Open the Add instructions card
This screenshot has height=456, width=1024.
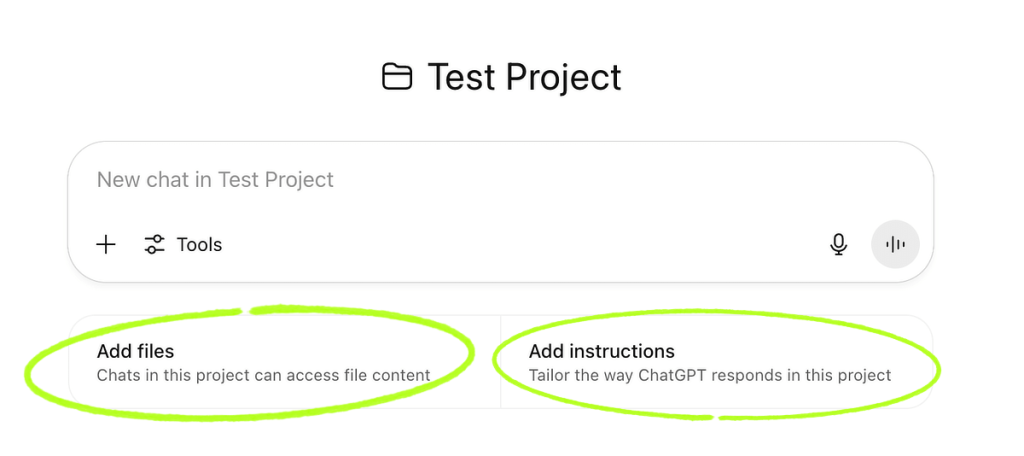coord(716,362)
